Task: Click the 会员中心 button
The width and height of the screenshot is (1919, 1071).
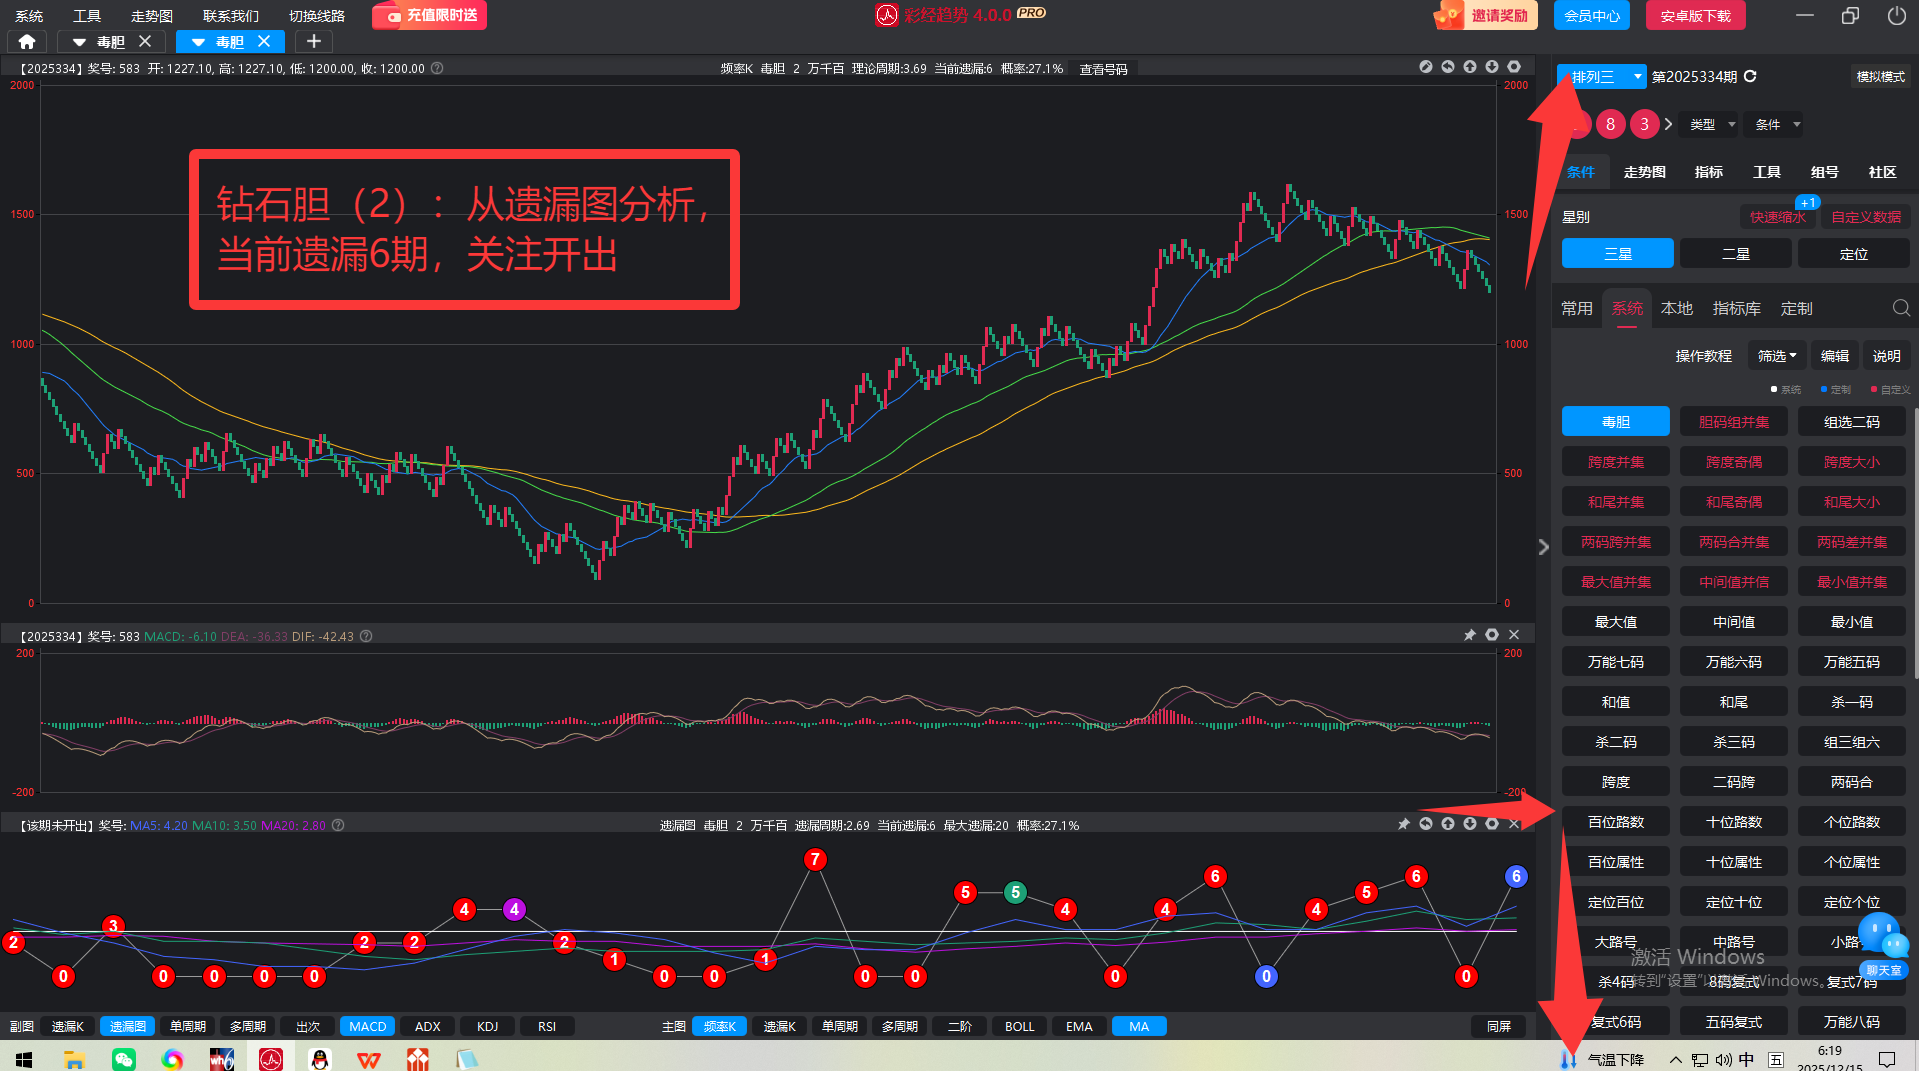Action: click(x=1591, y=16)
